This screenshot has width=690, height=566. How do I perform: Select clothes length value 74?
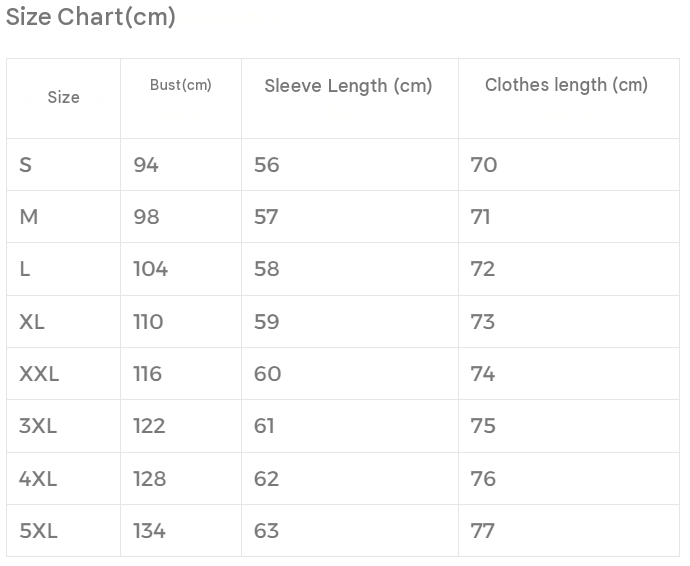click(483, 374)
